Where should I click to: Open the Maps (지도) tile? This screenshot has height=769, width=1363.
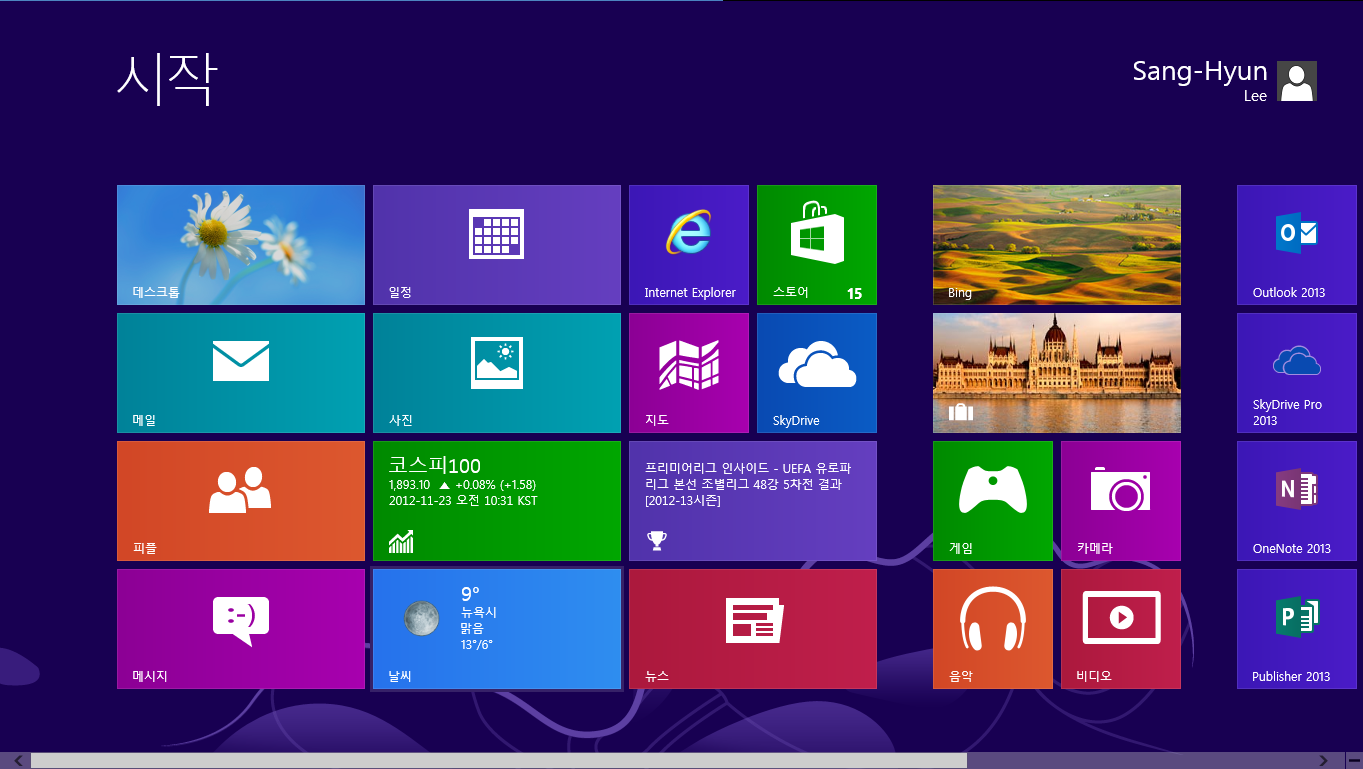pyautogui.click(x=689, y=373)
